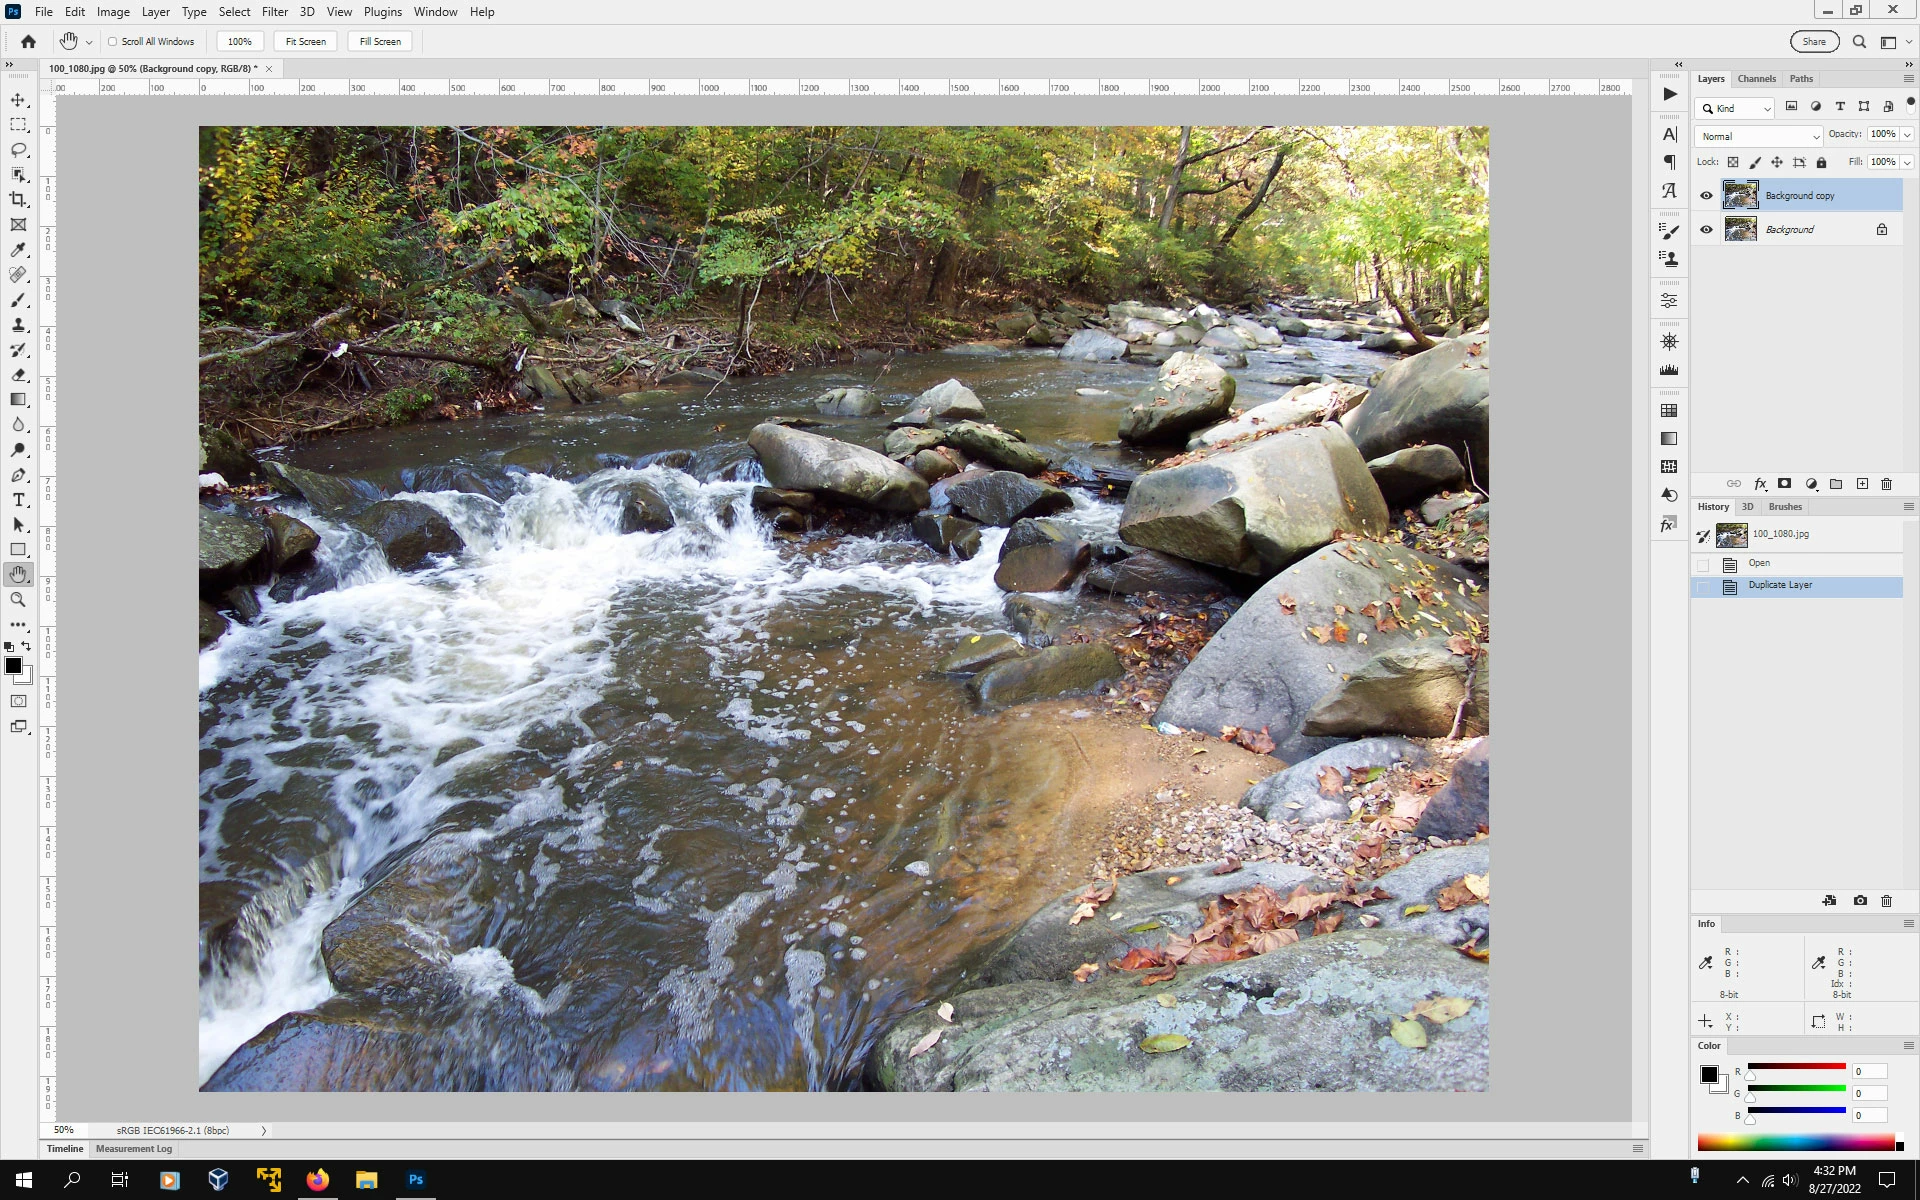Toggle visibility of Background layer
This screenshot has height=1200, width=1920.
1706,230
